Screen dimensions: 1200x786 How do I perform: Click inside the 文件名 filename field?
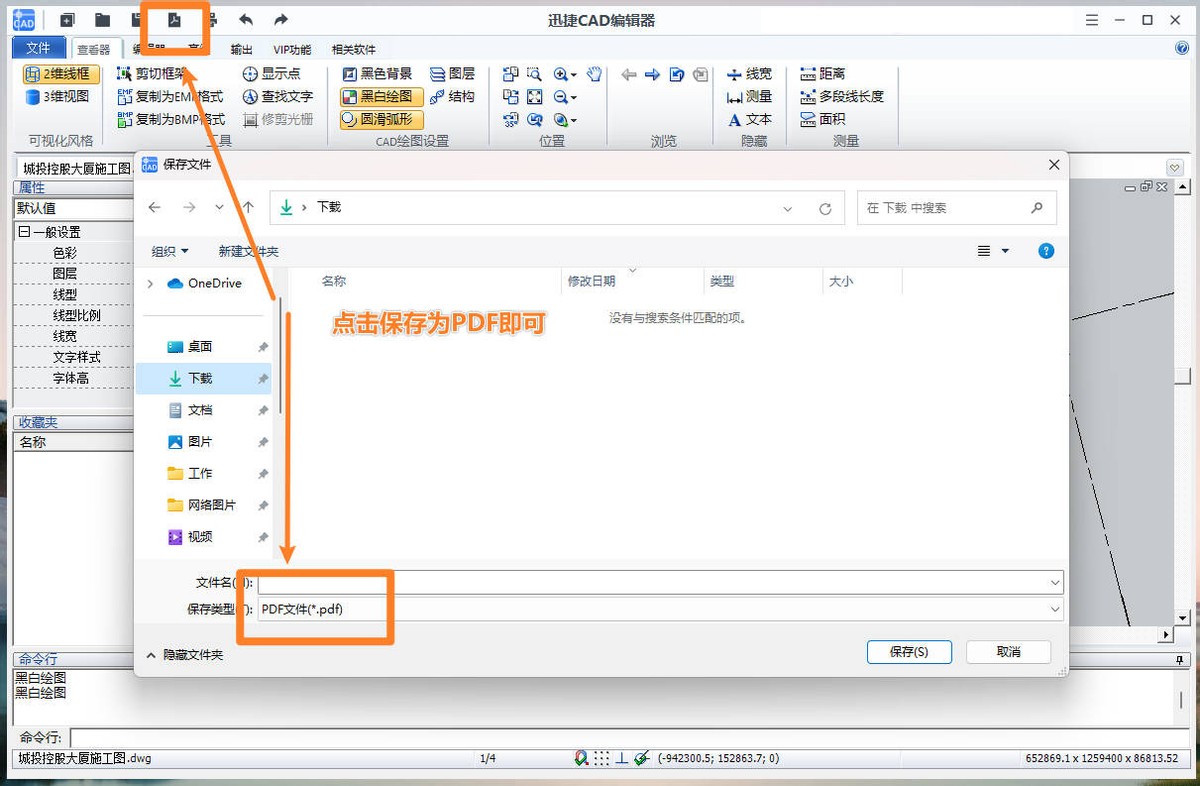click(x=600, y=581)
